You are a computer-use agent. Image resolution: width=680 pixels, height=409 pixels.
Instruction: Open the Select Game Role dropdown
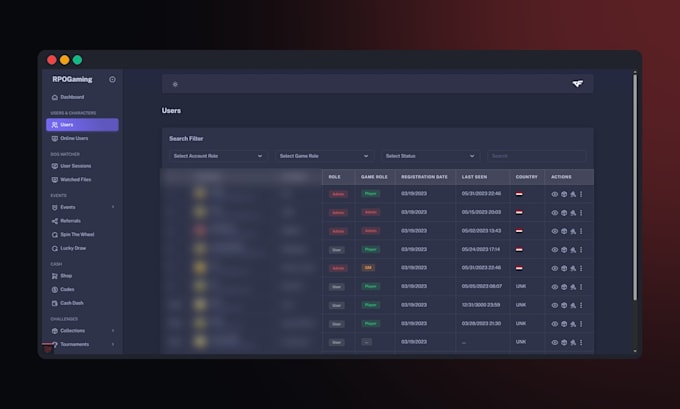tap(324, 156)
